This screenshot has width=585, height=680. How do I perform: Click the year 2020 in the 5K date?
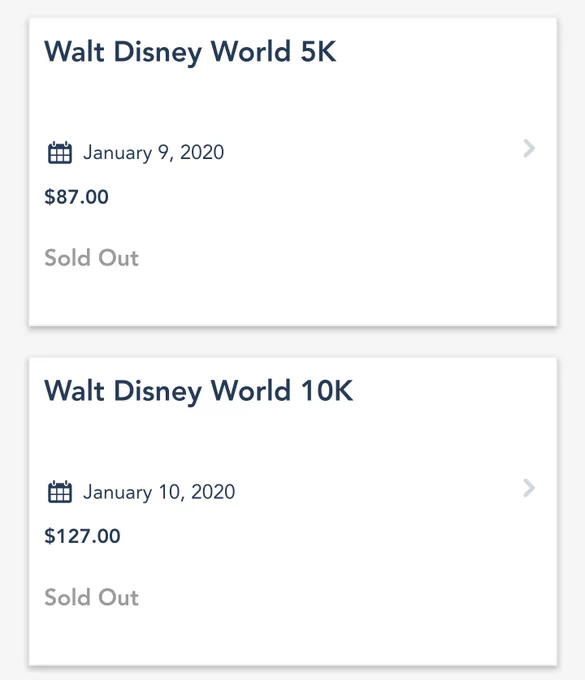pos(202,152)
